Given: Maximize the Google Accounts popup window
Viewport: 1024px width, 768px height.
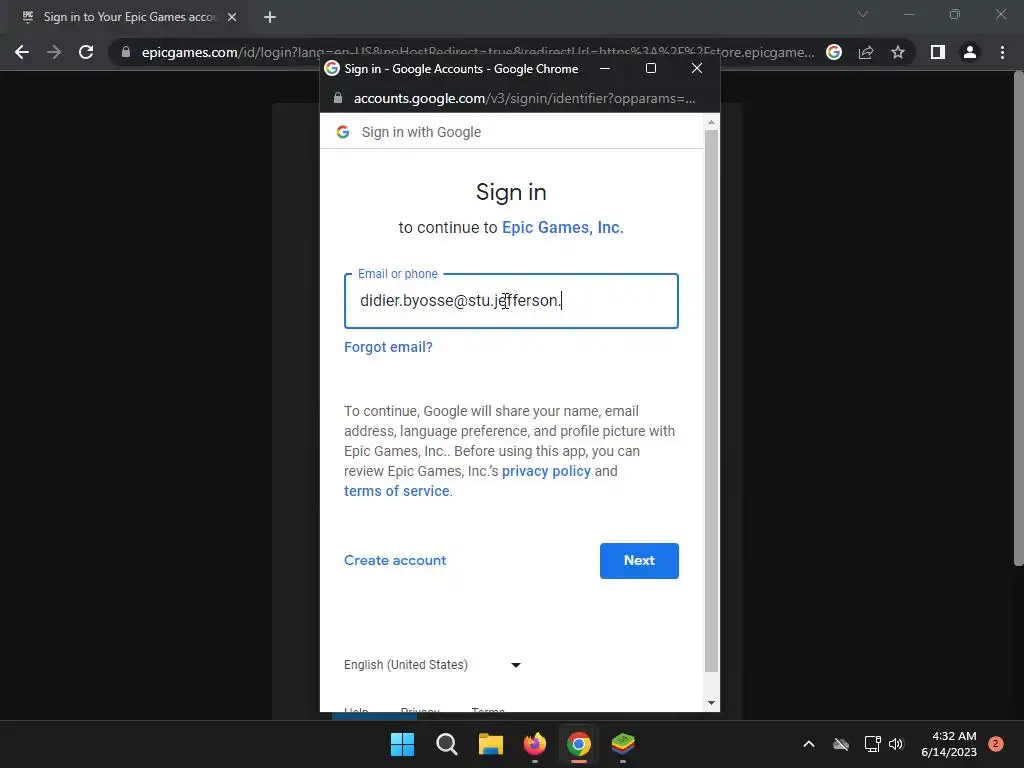Looking at the screenshot, I should click(650, 68).
